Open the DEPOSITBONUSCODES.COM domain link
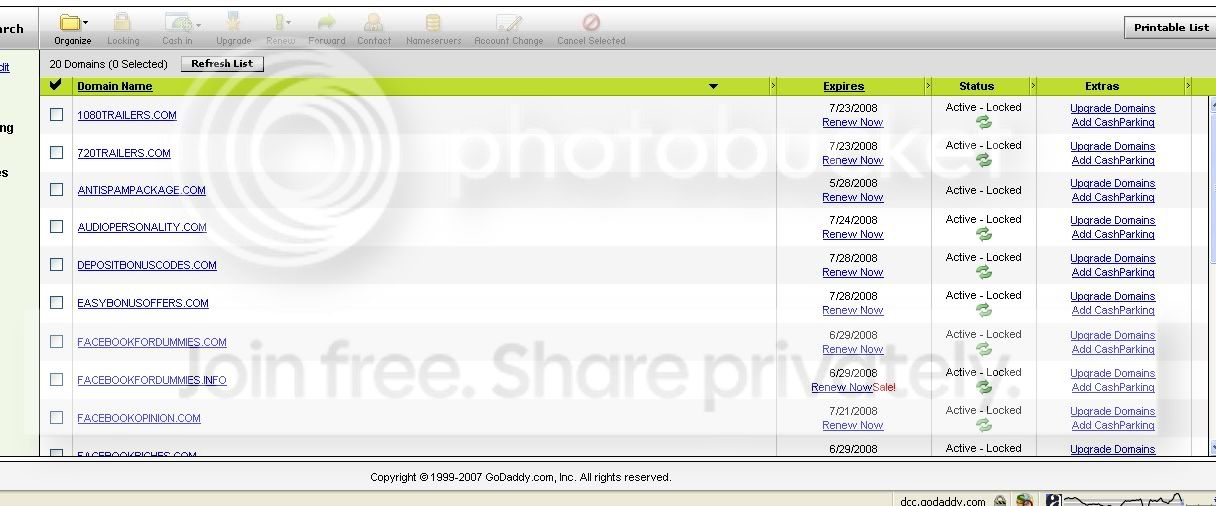1216x506 pixels. click(x=147, y=265)
